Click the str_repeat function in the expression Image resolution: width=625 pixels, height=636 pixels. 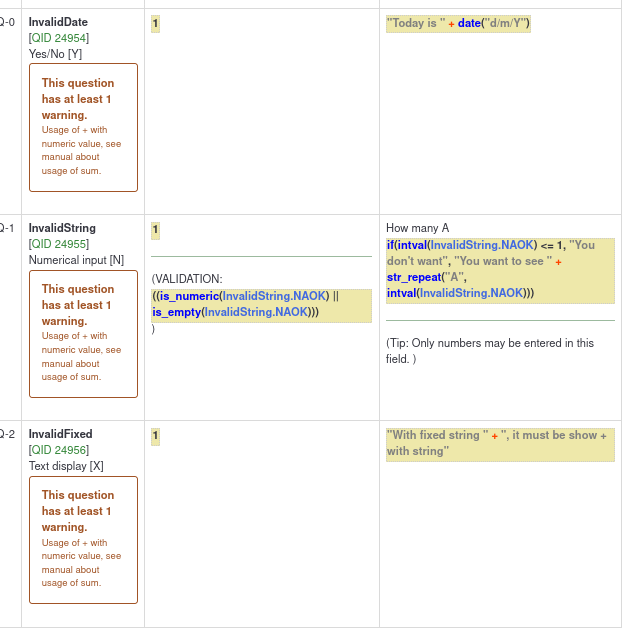point(418,277)
